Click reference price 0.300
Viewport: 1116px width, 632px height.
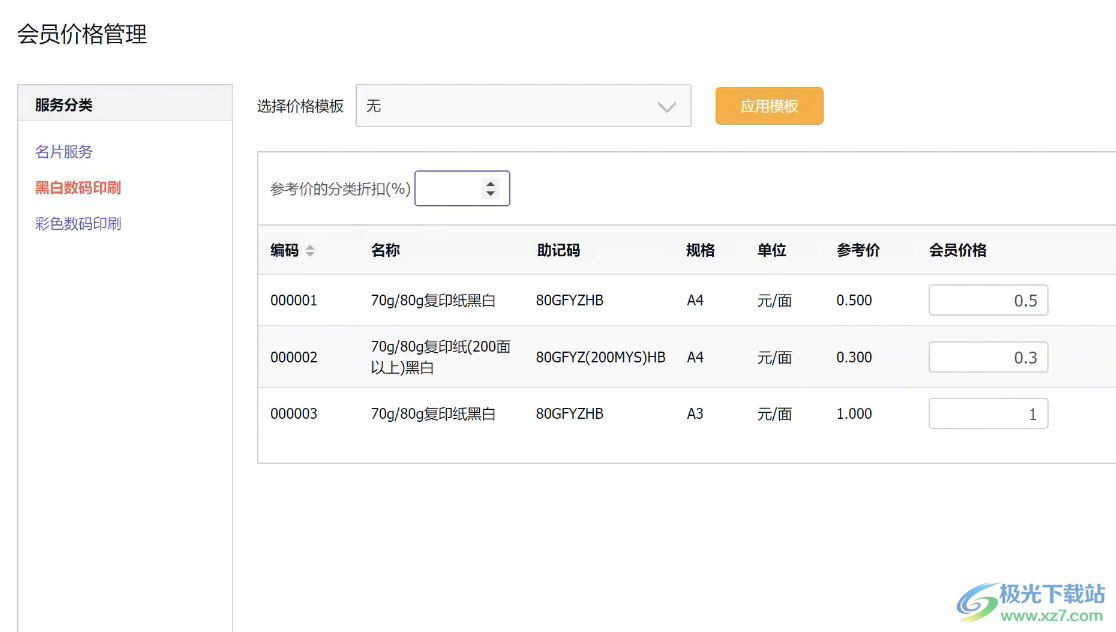[x=854, y=357]
